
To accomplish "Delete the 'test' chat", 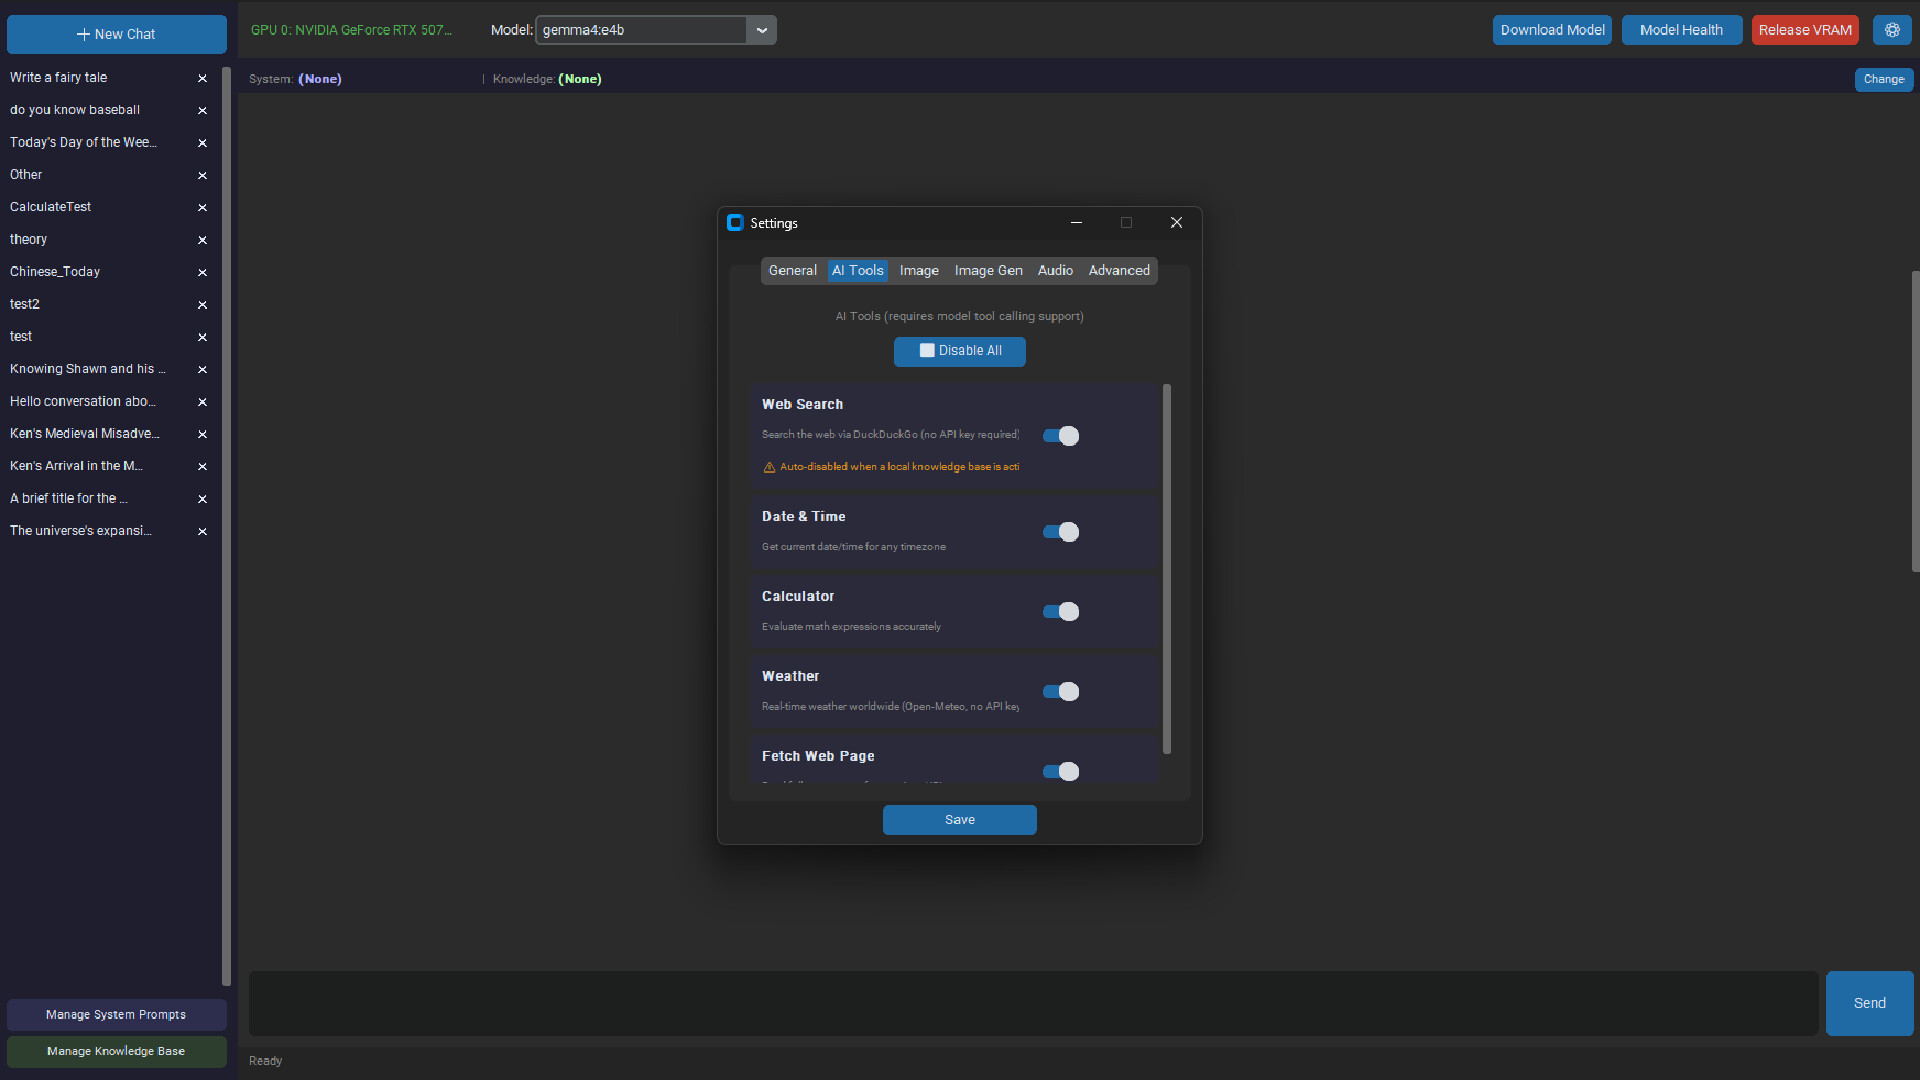I will pyautogui.click(x=202, y=337).
